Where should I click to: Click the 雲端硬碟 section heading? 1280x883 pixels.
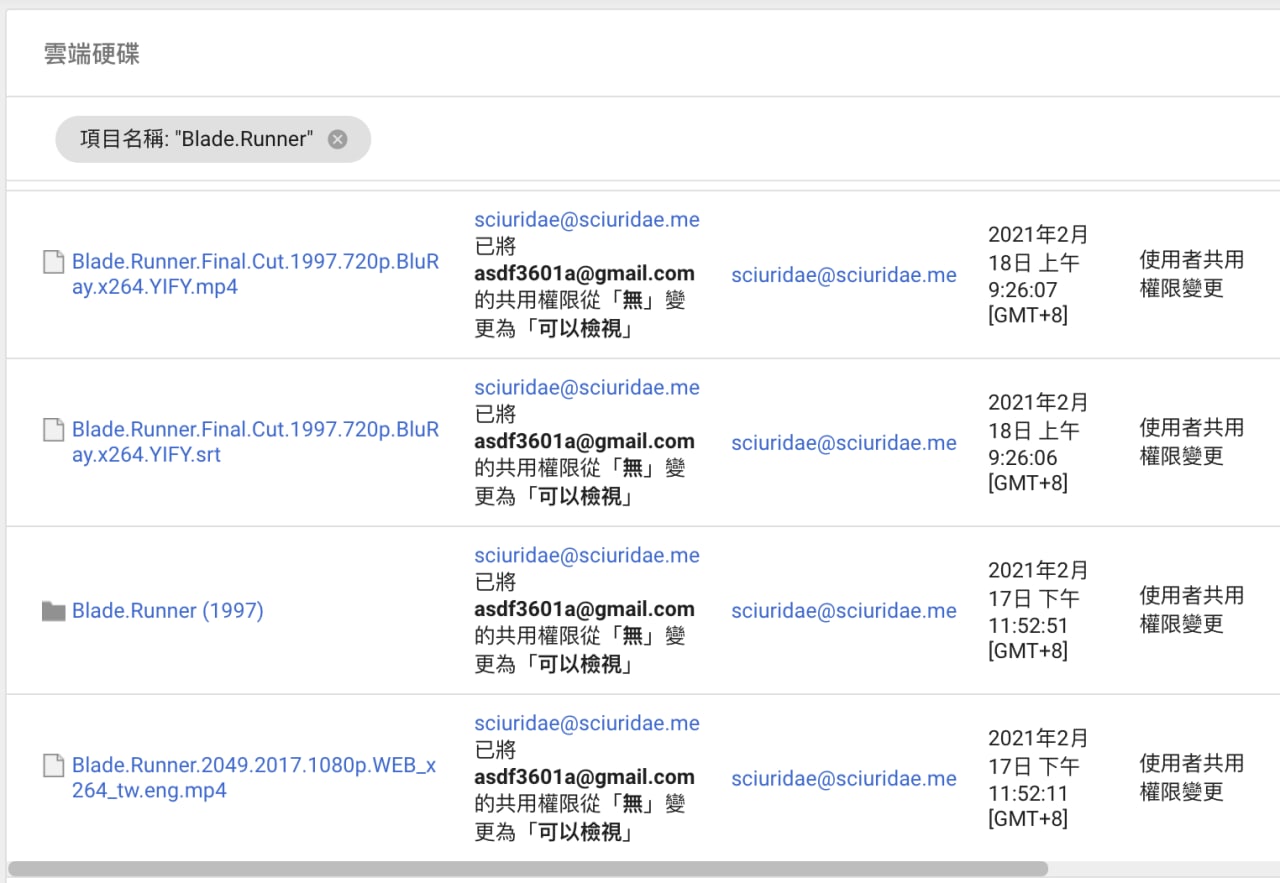pyautogui.click(x=92, y=54)
